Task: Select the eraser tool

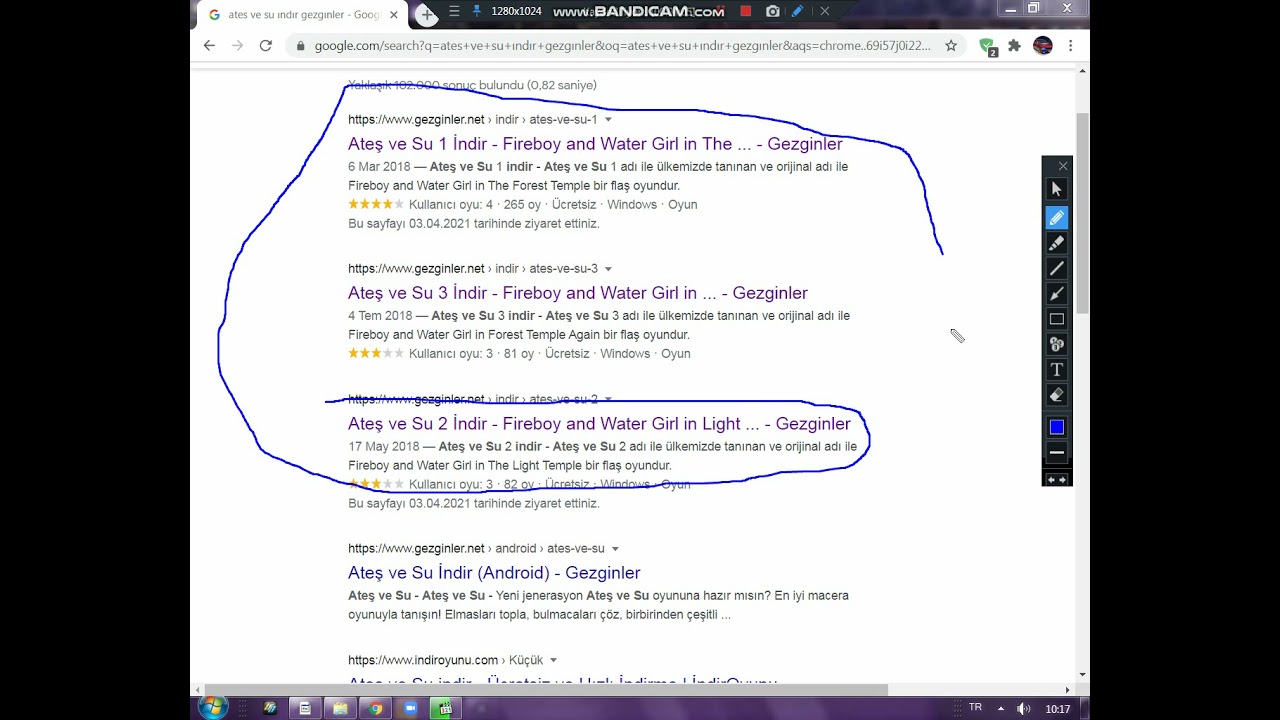Action: pos(1056,395)
